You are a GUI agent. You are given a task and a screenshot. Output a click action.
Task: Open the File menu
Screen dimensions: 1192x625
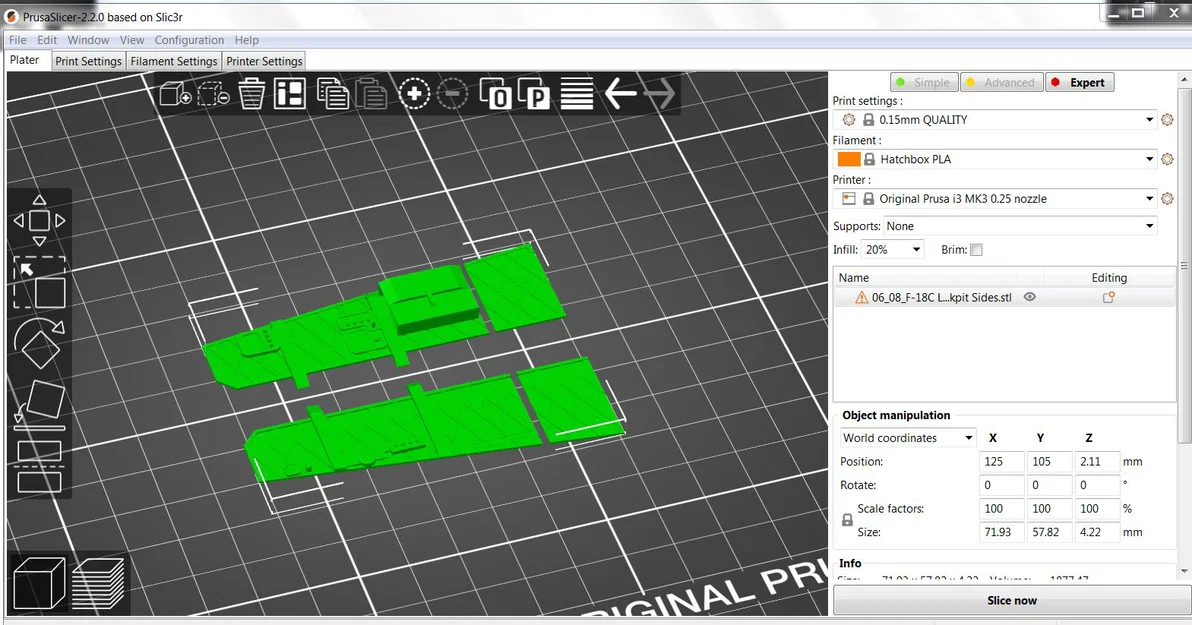pos(17,40)
